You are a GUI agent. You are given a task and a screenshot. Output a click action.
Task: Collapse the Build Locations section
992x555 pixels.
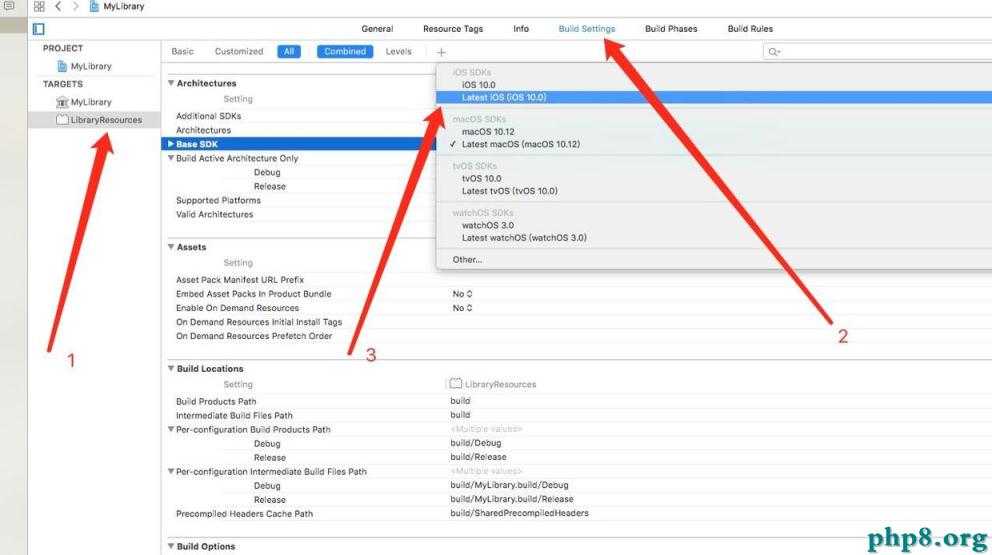point(171,368)
